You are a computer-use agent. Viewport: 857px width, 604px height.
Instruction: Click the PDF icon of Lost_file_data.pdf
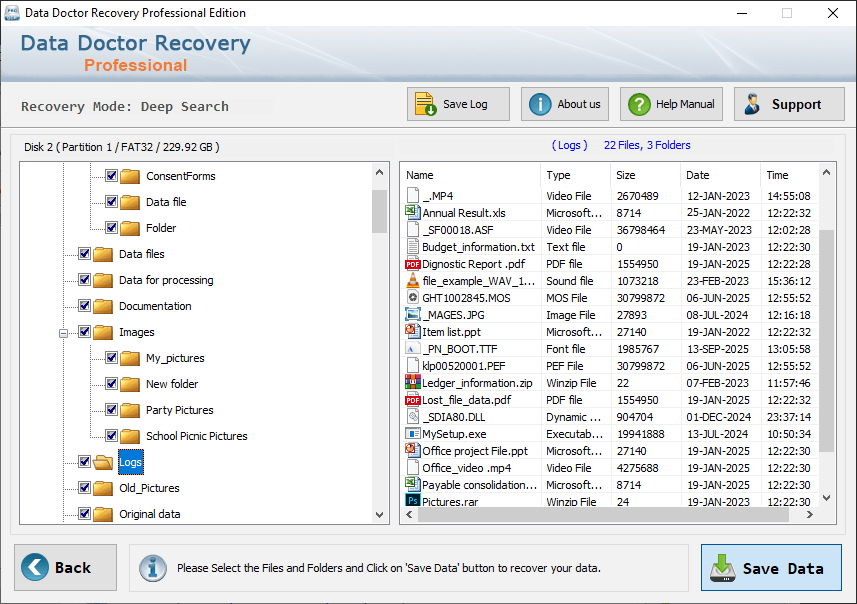[x=413, y=400]
